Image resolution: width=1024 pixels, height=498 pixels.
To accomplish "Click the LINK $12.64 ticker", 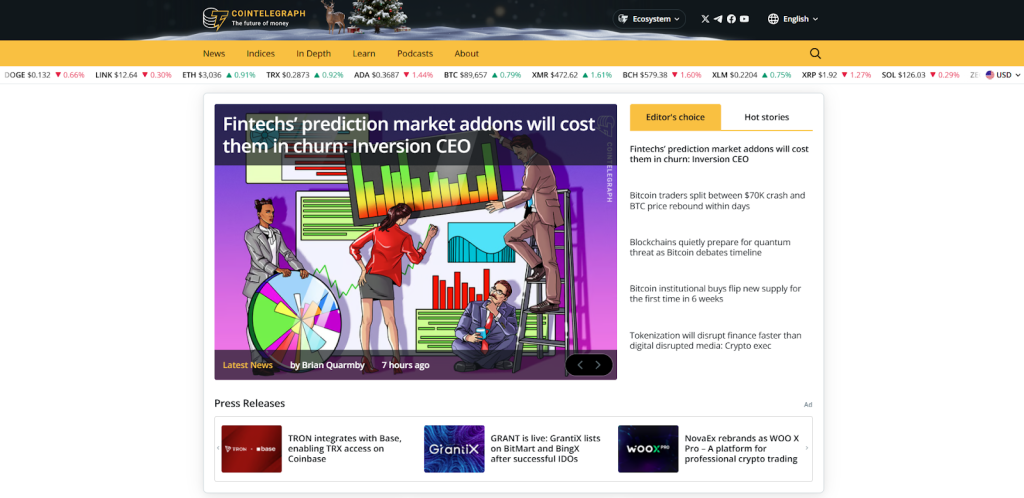I will coord(133,75).
